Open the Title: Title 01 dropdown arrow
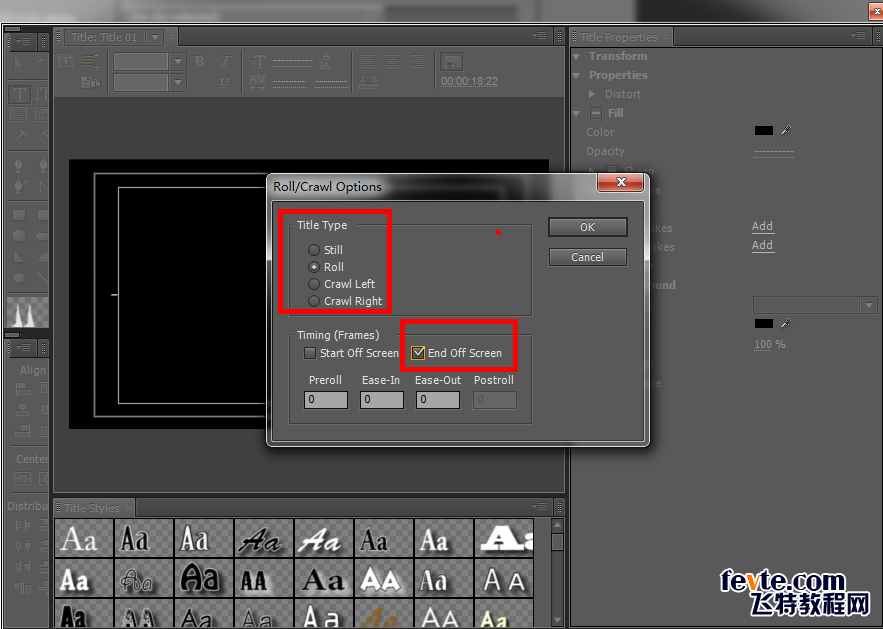The image size is (883, 629). pyautogui.click(x=155, y=37)
